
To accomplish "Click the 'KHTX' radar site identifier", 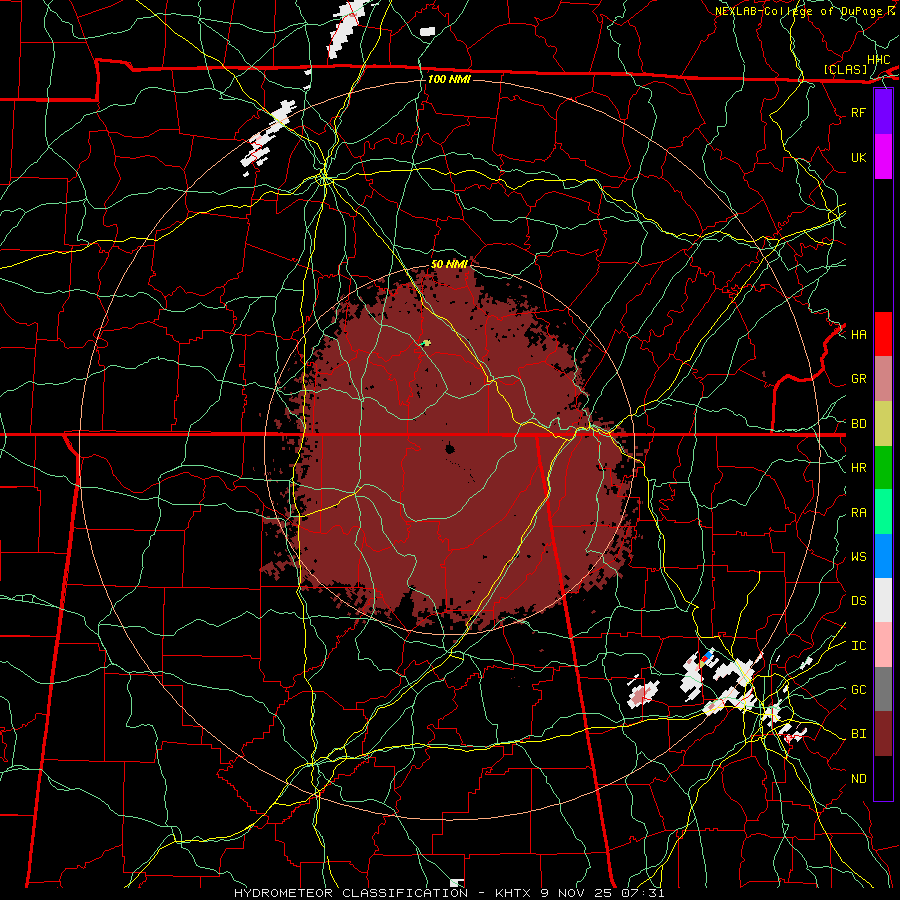I will tap(514, 893).
